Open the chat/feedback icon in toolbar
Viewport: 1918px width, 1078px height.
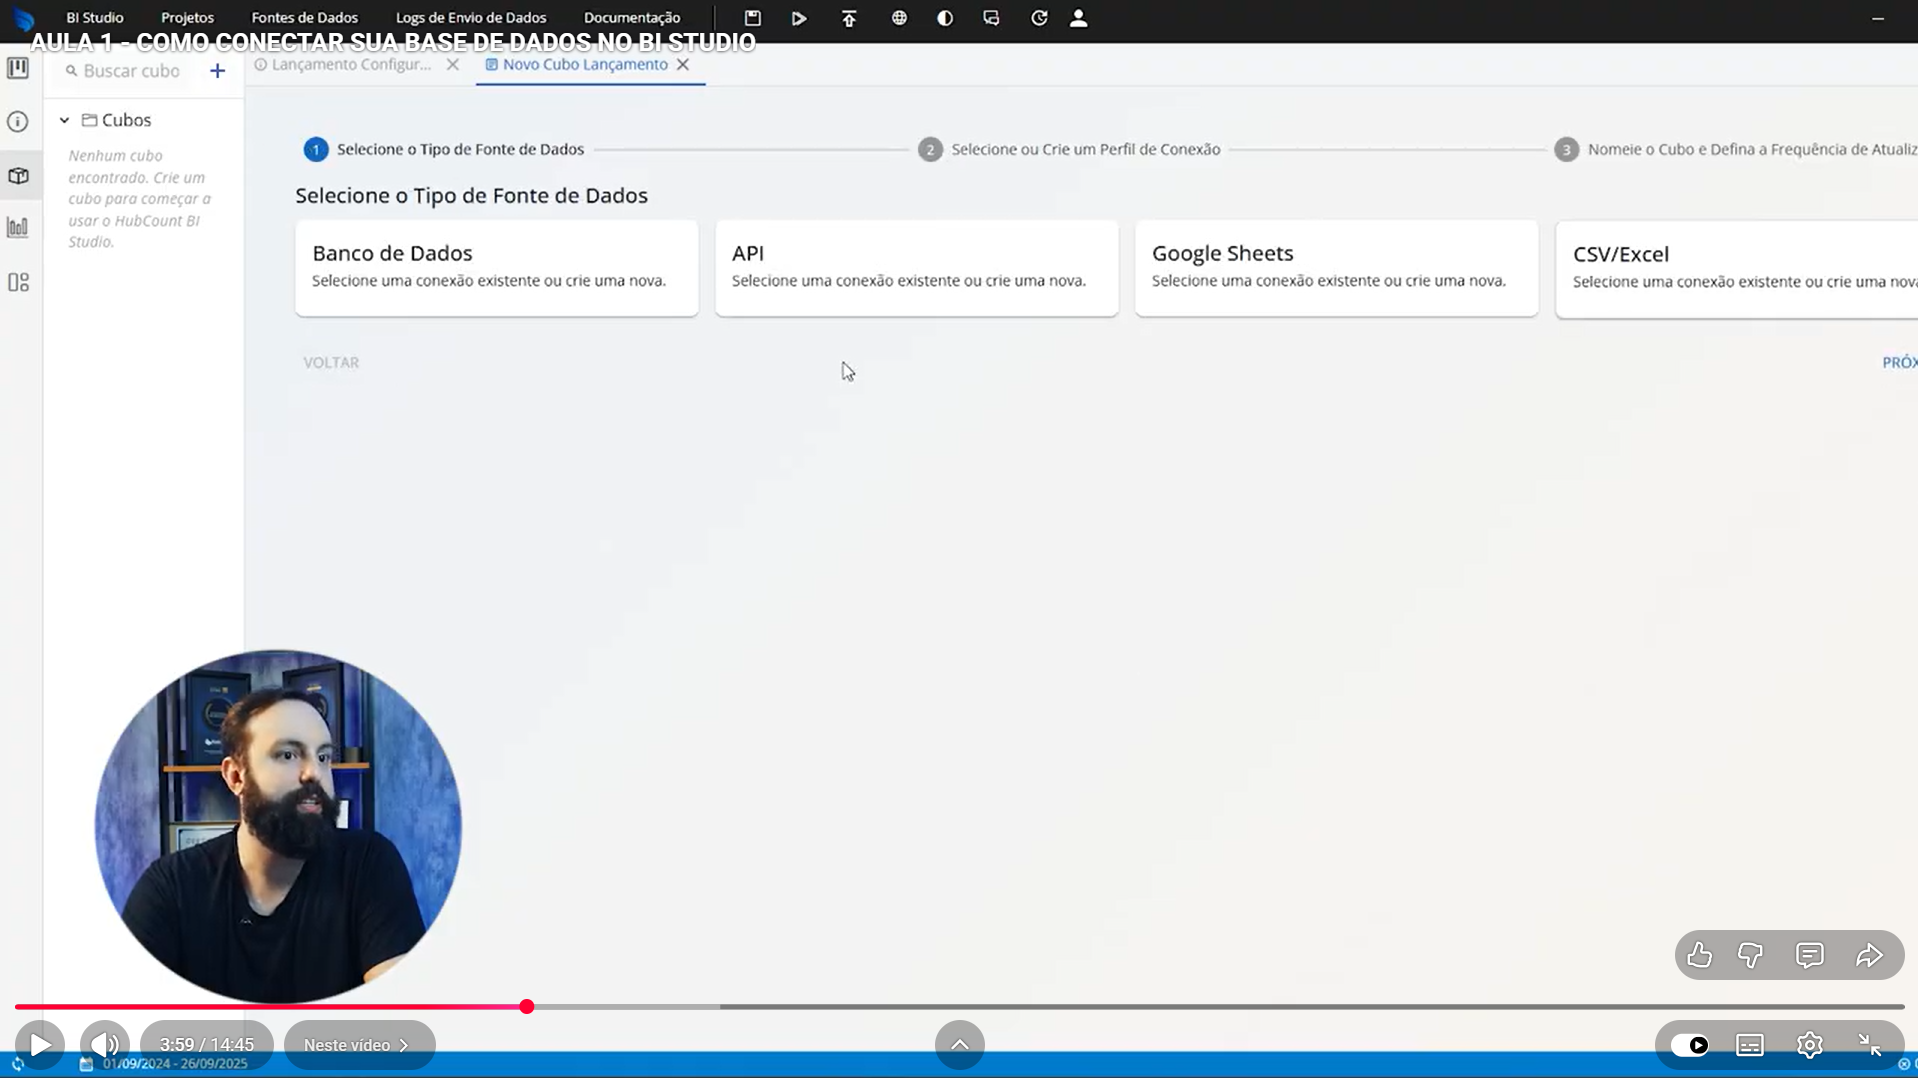point(991,18)
